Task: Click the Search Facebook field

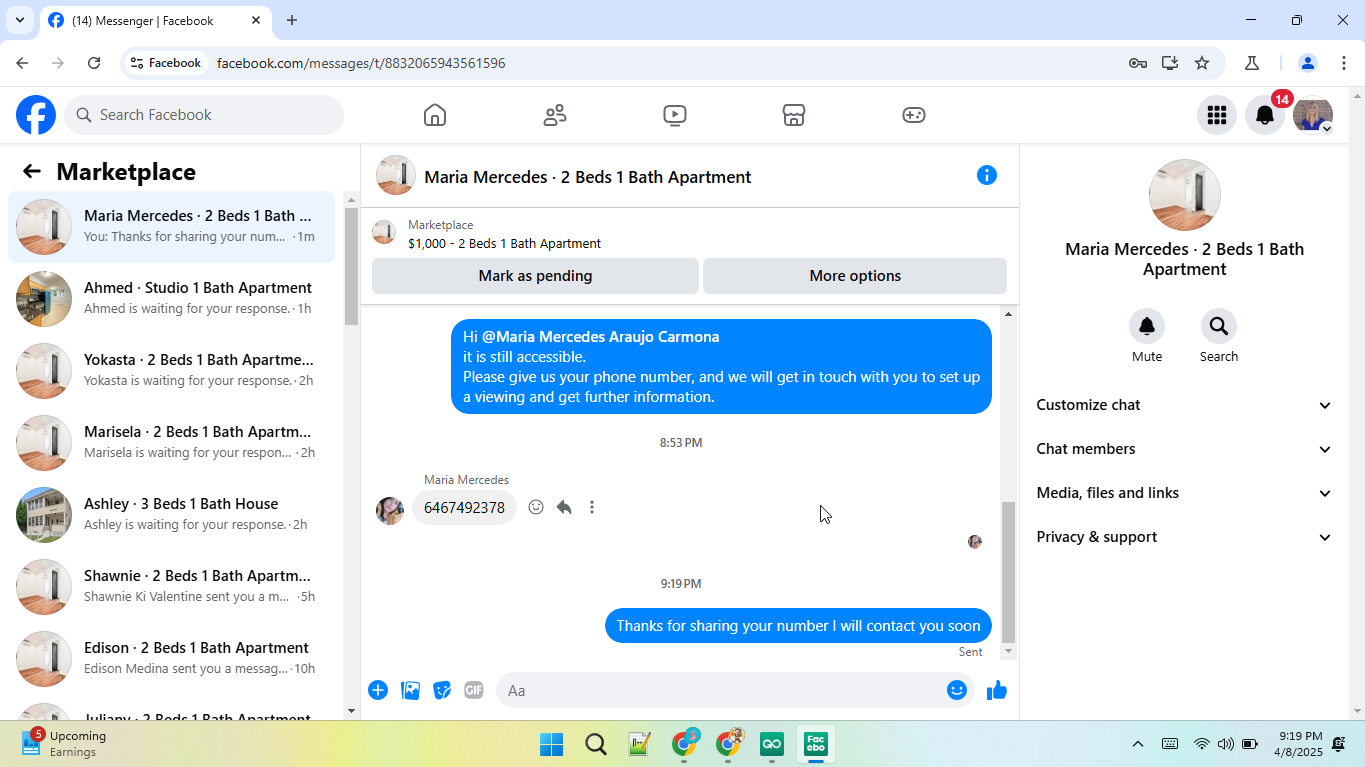Action: [x=204, y=115]
